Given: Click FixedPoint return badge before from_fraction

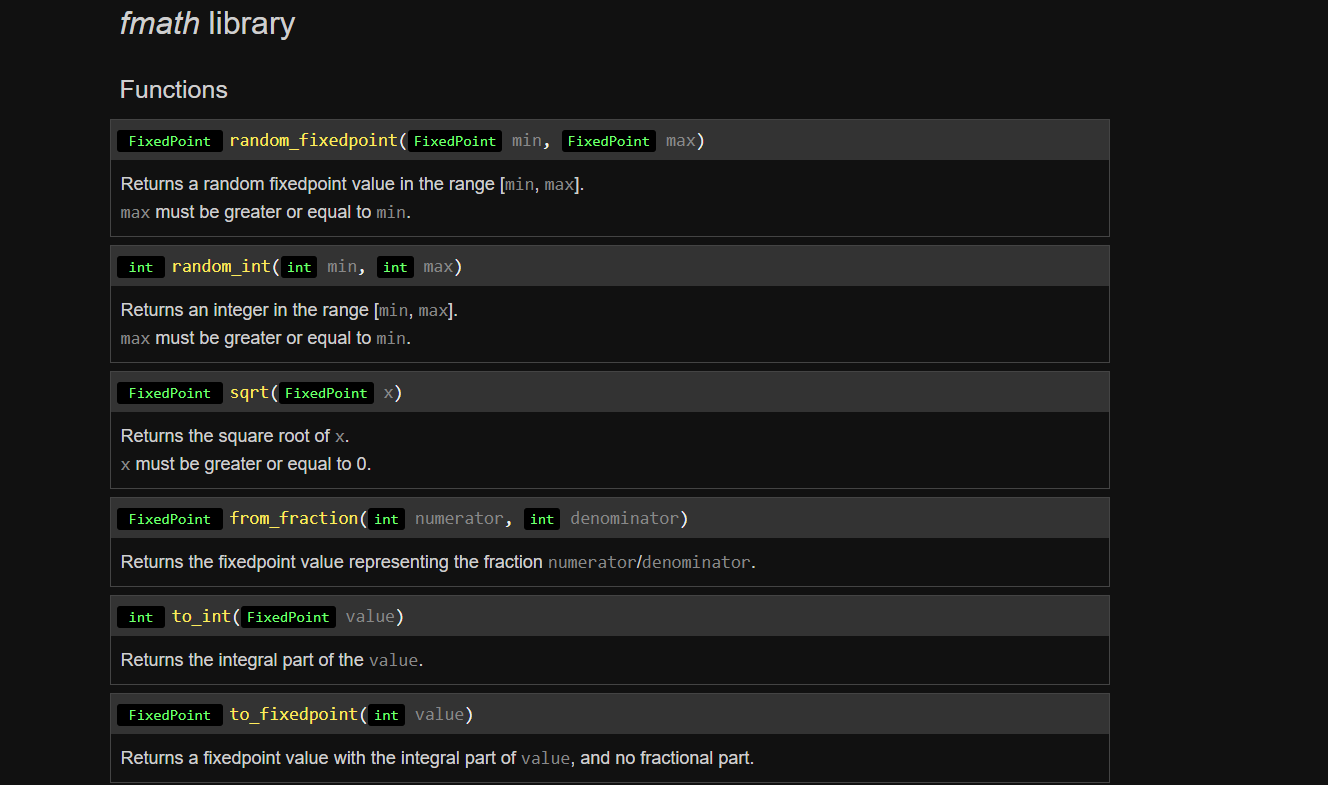Looking at the screenshot, I should pos(170,519).
